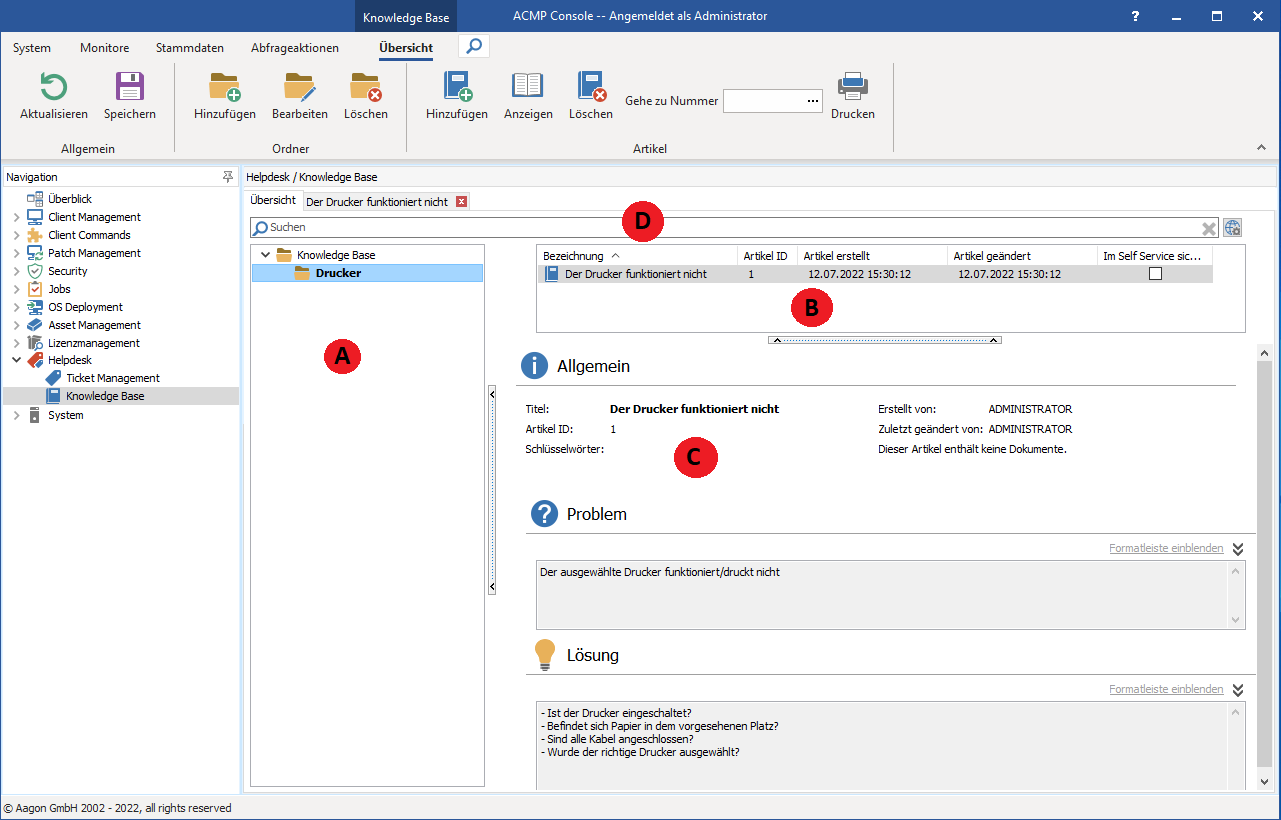This screenshot has width=1281, height=820.
Task: Add a new article with Artikel Hinzufügen
Action: point(457,87)
